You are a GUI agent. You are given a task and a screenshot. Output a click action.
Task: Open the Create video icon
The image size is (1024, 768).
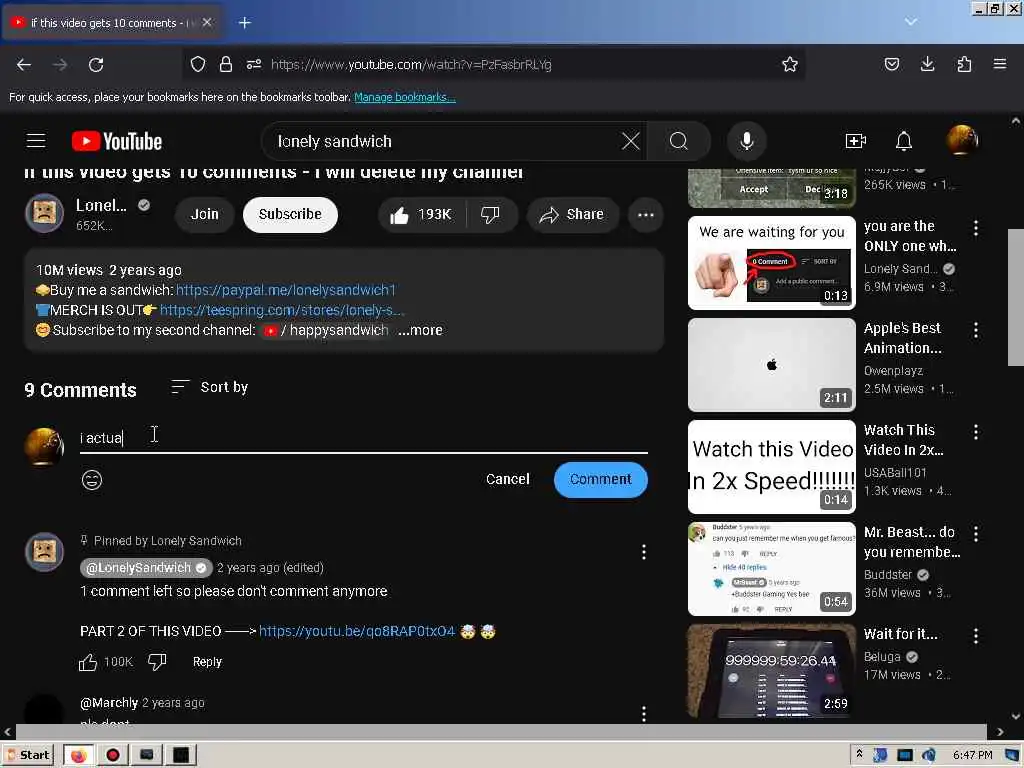[856, 141]
